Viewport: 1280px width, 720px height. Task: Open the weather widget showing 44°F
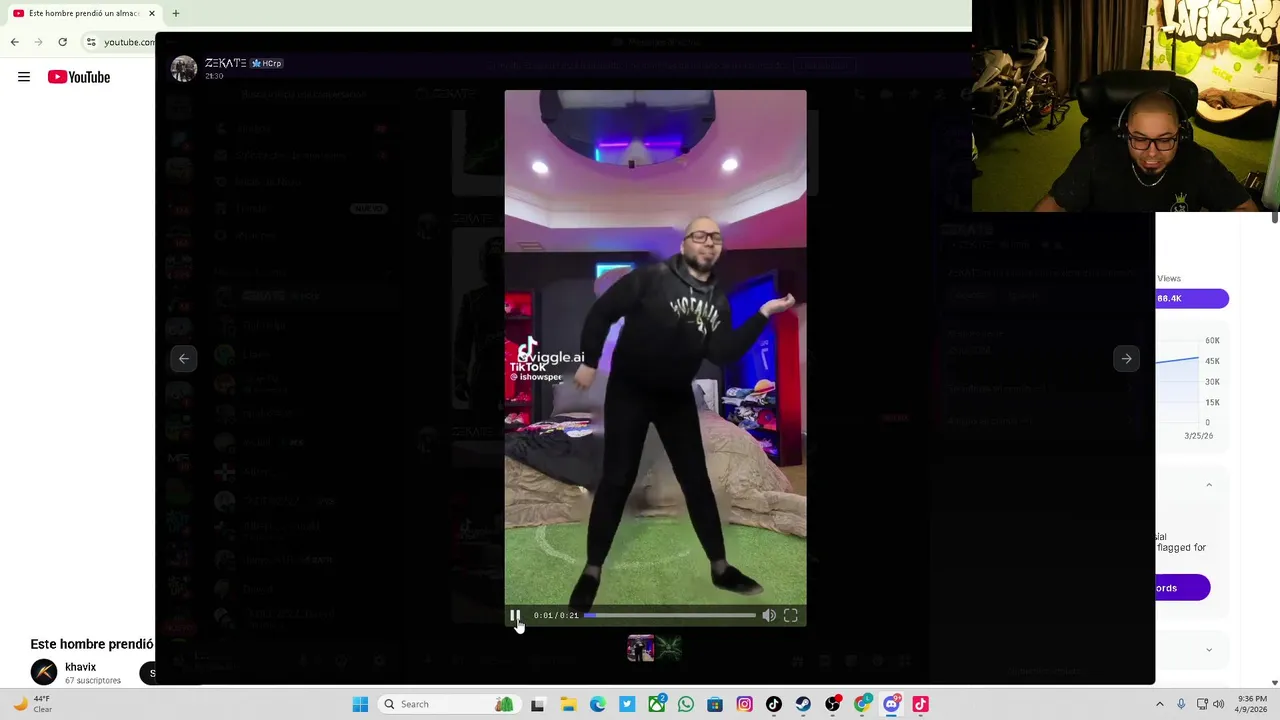[31, 704]
